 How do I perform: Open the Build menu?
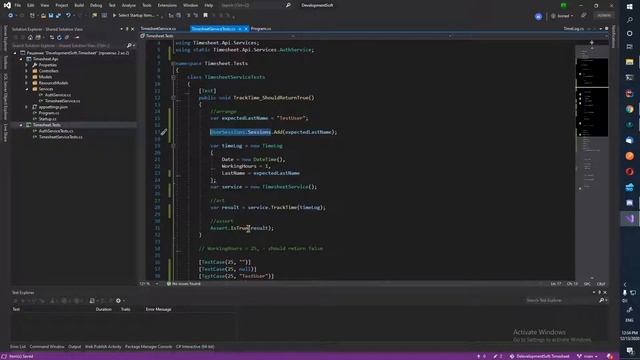coord(79,5)
